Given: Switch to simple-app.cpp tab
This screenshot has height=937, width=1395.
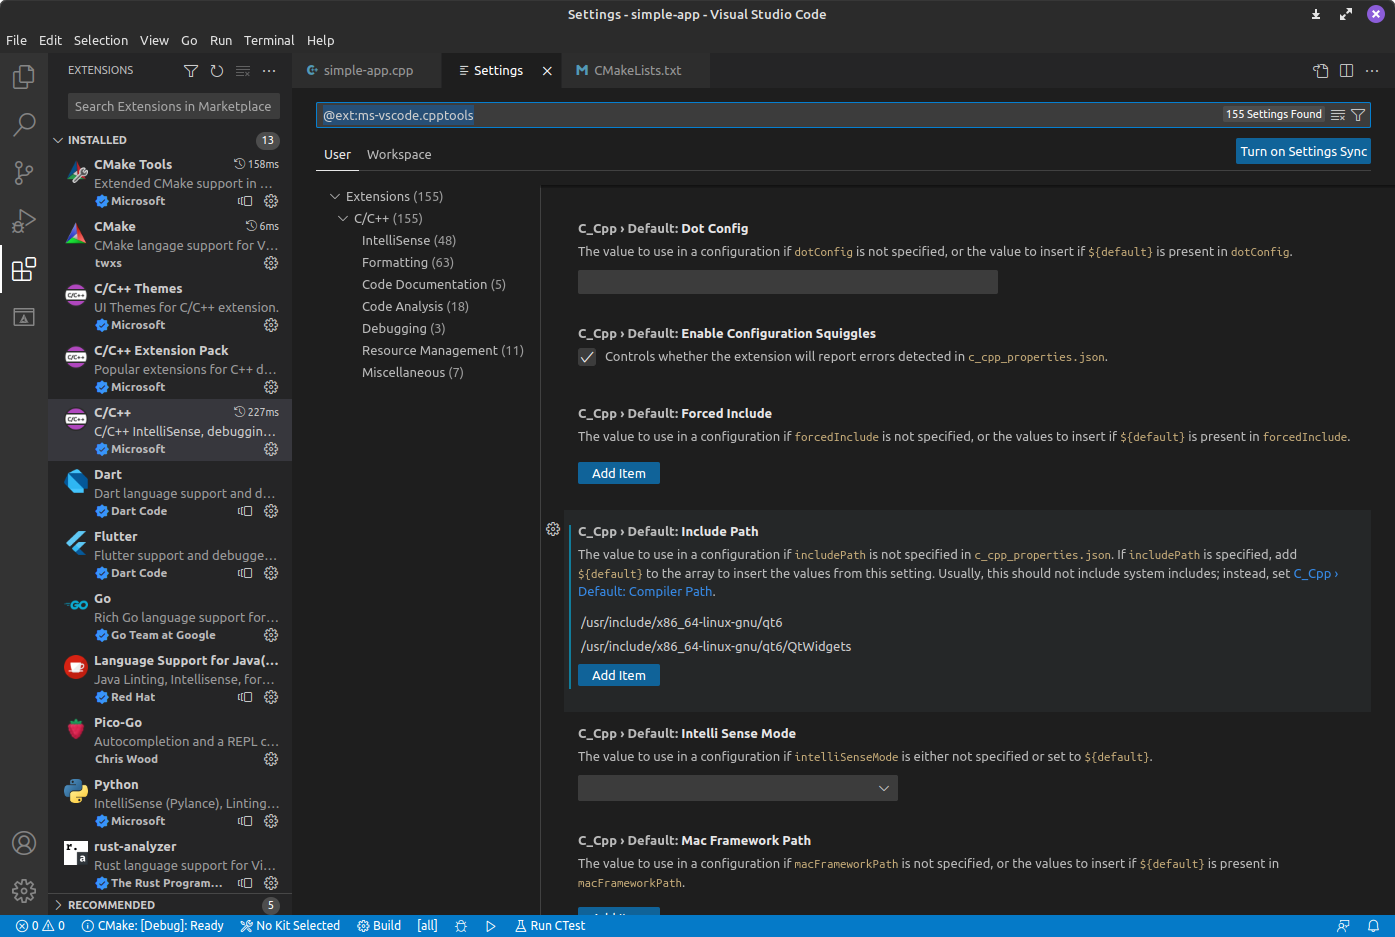Looking at the screenshot, I should tap(366, 71).
